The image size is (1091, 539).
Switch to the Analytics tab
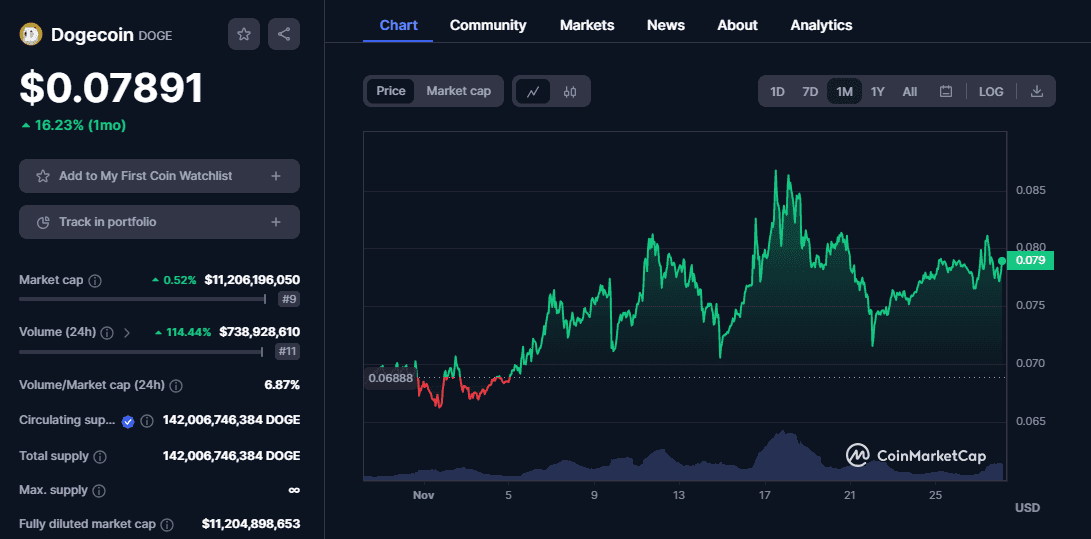click(821, 25)
